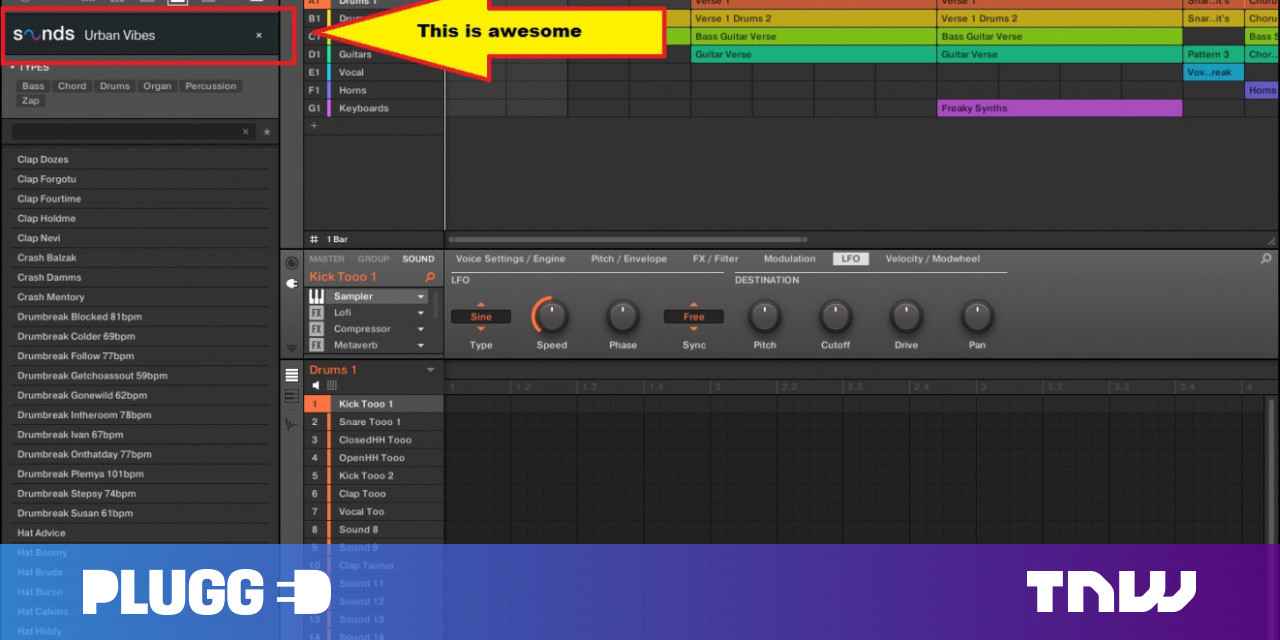Toggle the favorites star filter
Image resolution: width=1280 pixels, height=640 pixels.
pos(266,132)
